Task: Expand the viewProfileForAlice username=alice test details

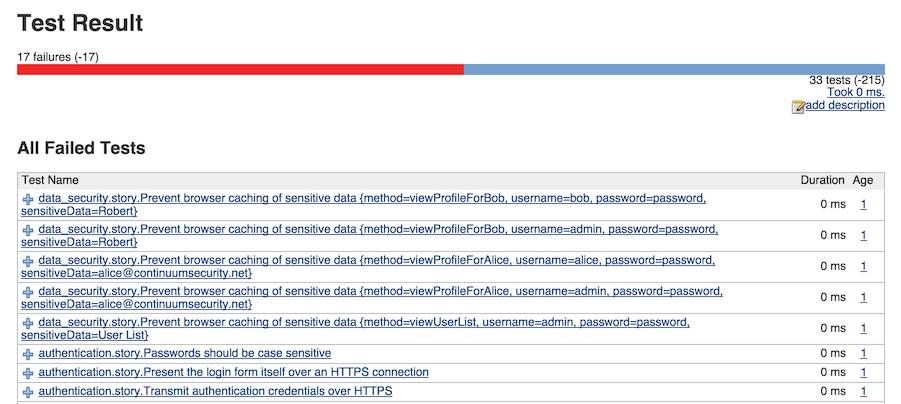Action: [x=28, y=261]
